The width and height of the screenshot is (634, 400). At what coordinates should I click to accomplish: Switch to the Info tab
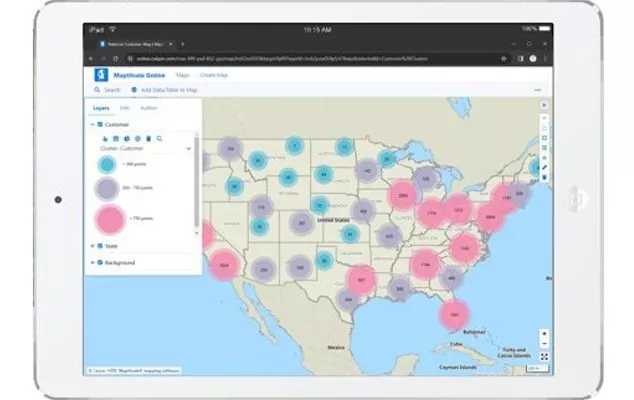124,107
